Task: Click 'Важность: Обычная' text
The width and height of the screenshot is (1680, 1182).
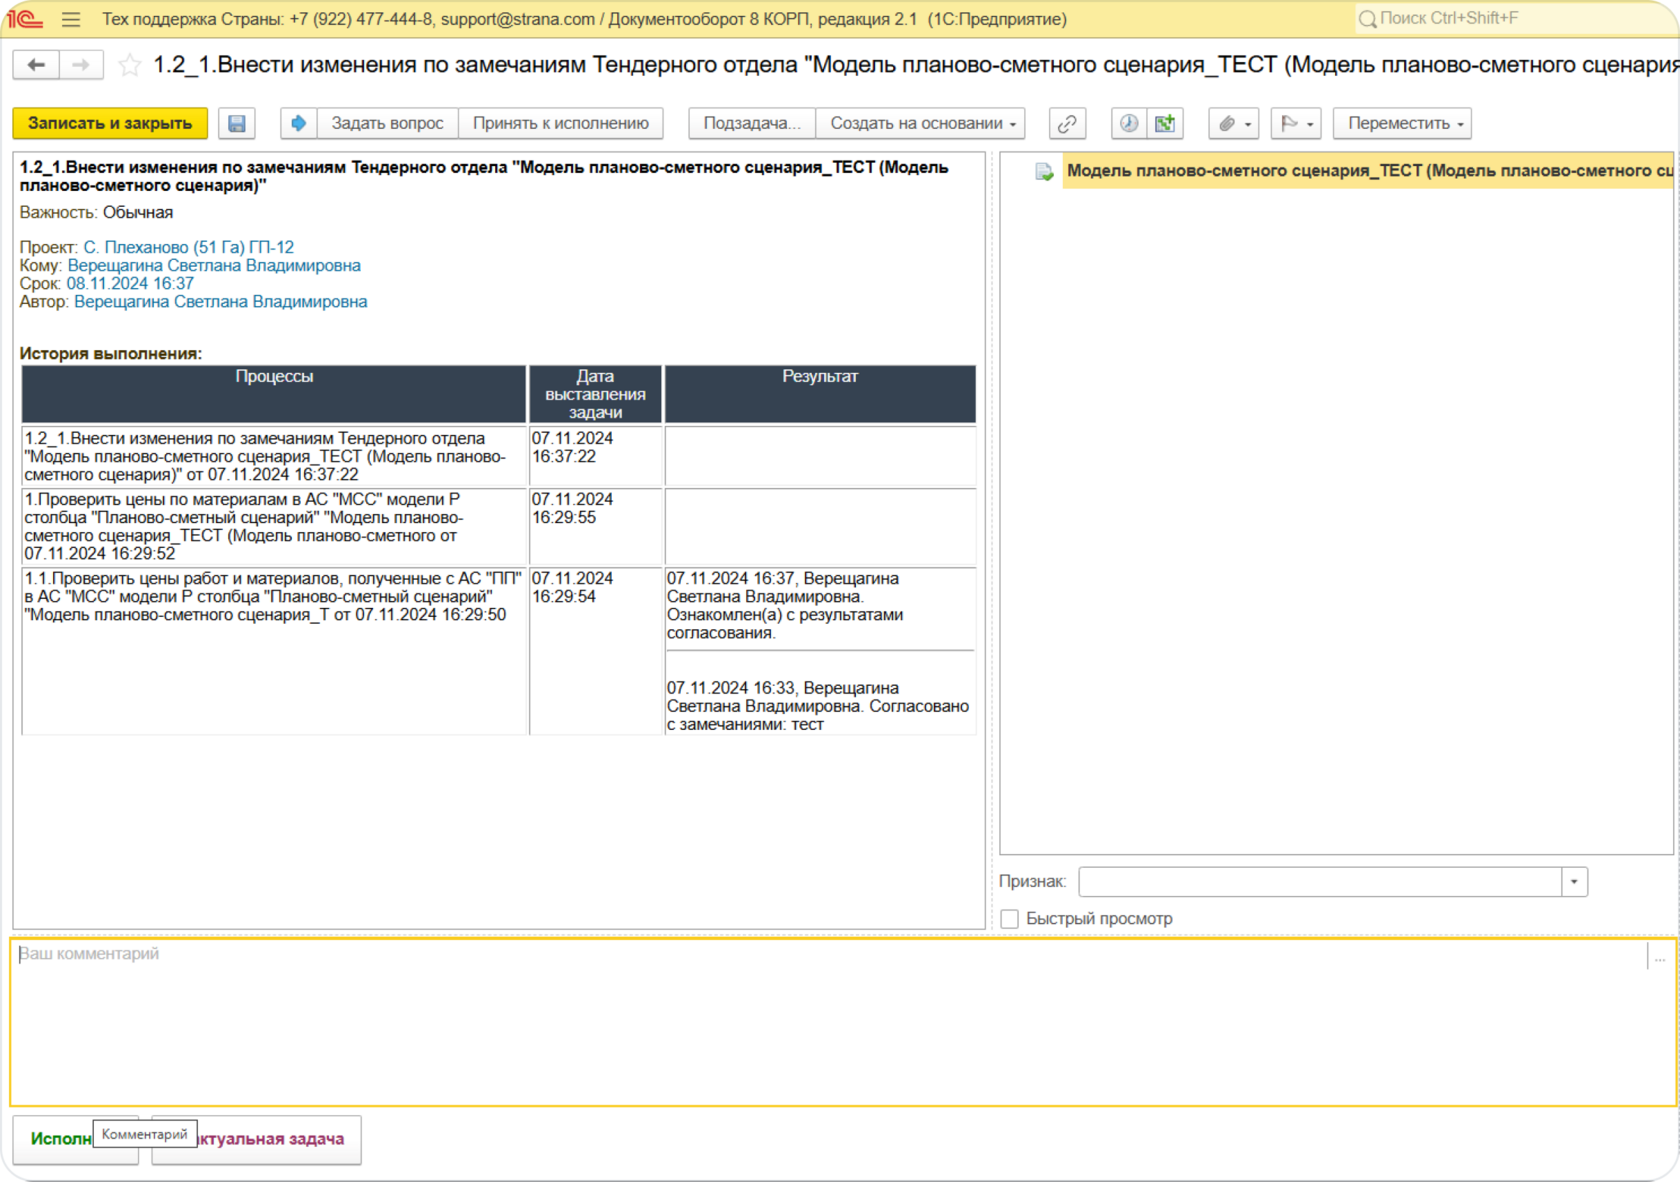Action: click(x=96, y=212)
